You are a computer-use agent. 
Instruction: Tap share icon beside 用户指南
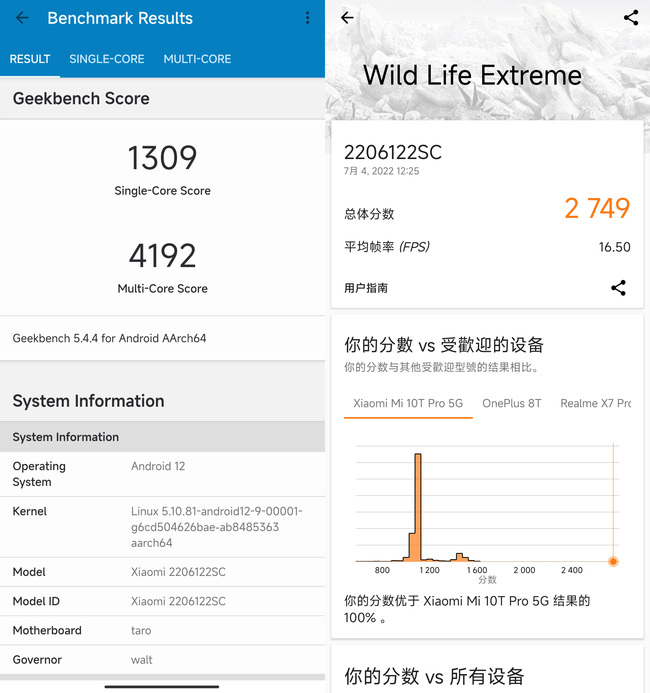[x=618, y=288]
